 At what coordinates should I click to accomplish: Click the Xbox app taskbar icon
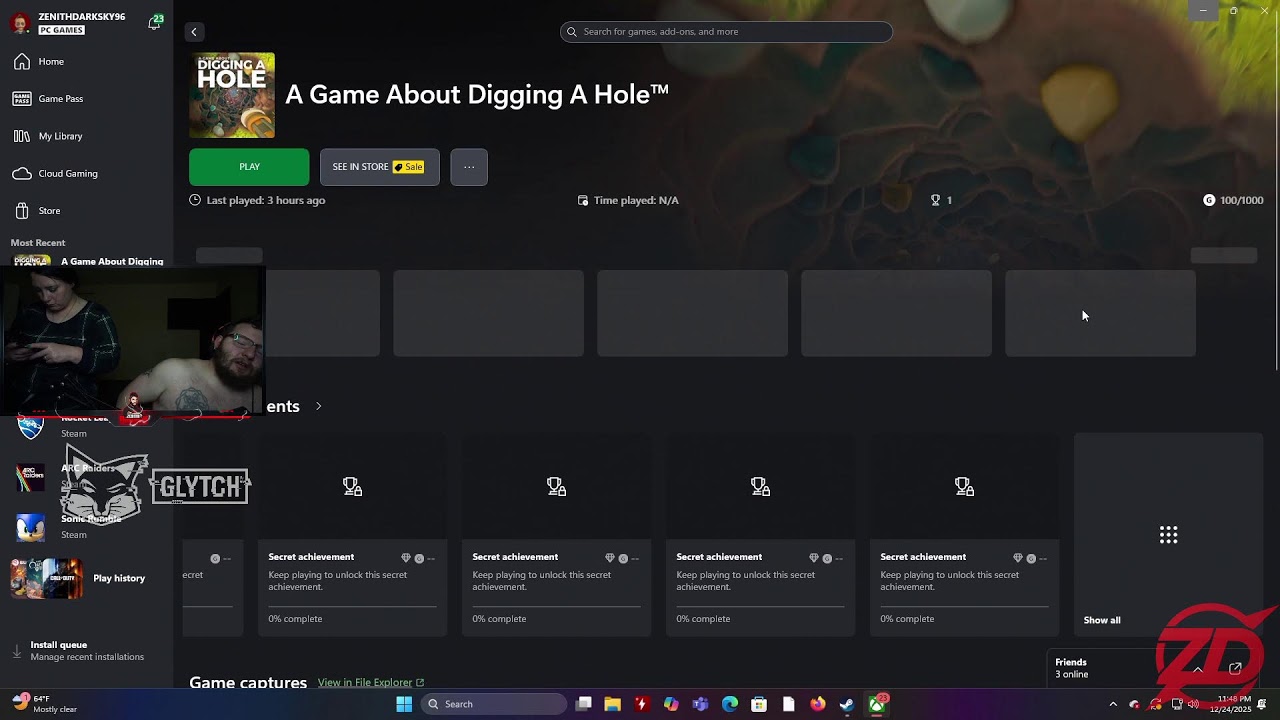tap(877, 704)
